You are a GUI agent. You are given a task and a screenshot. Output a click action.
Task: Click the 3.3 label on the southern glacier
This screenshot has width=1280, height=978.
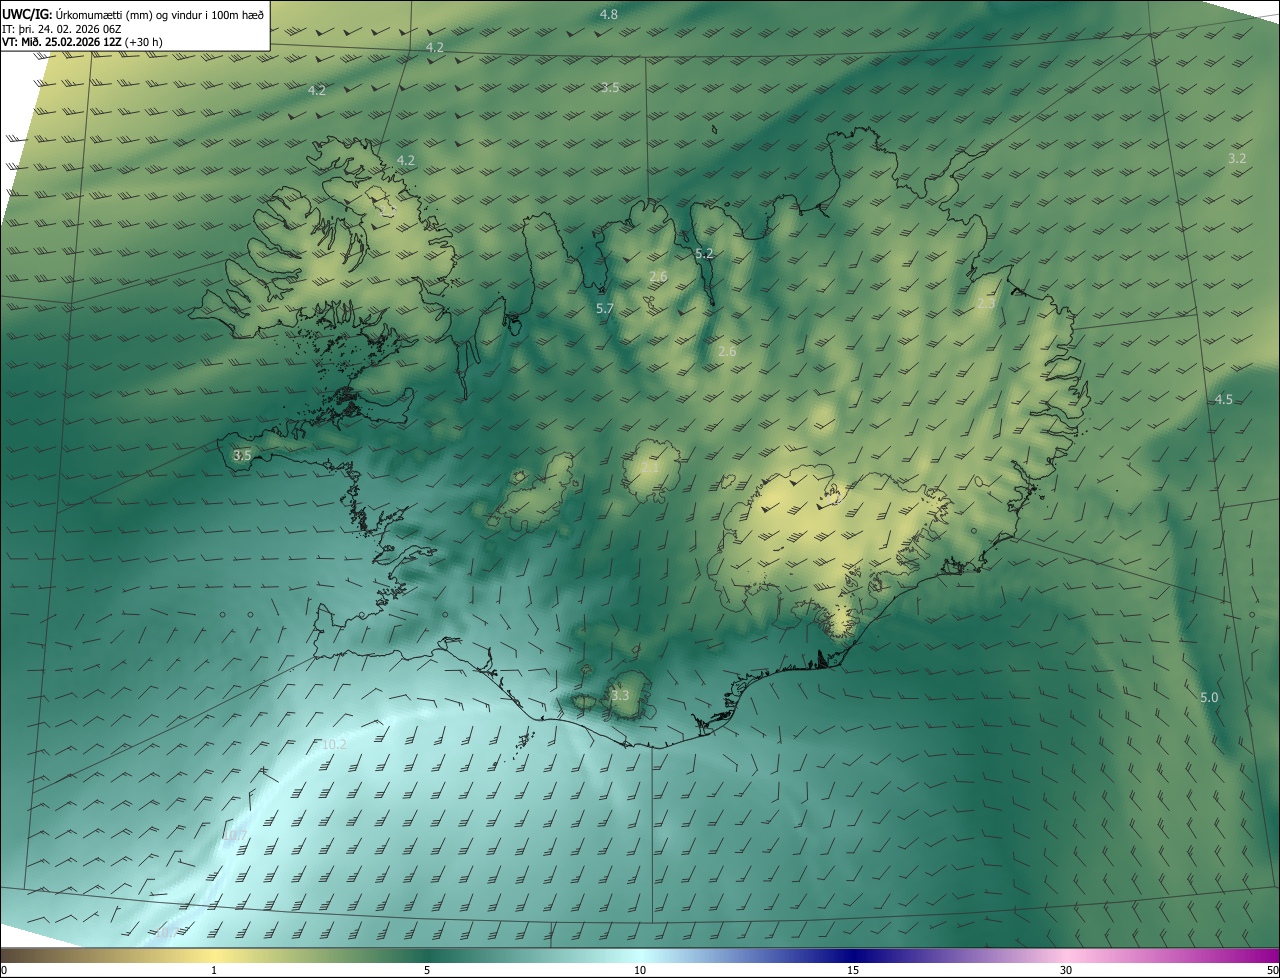pos(620,695)
